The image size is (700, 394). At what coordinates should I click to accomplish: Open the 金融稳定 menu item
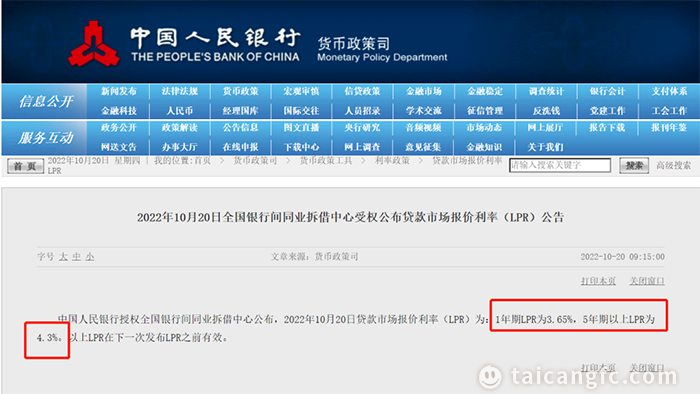pos(485,91)
